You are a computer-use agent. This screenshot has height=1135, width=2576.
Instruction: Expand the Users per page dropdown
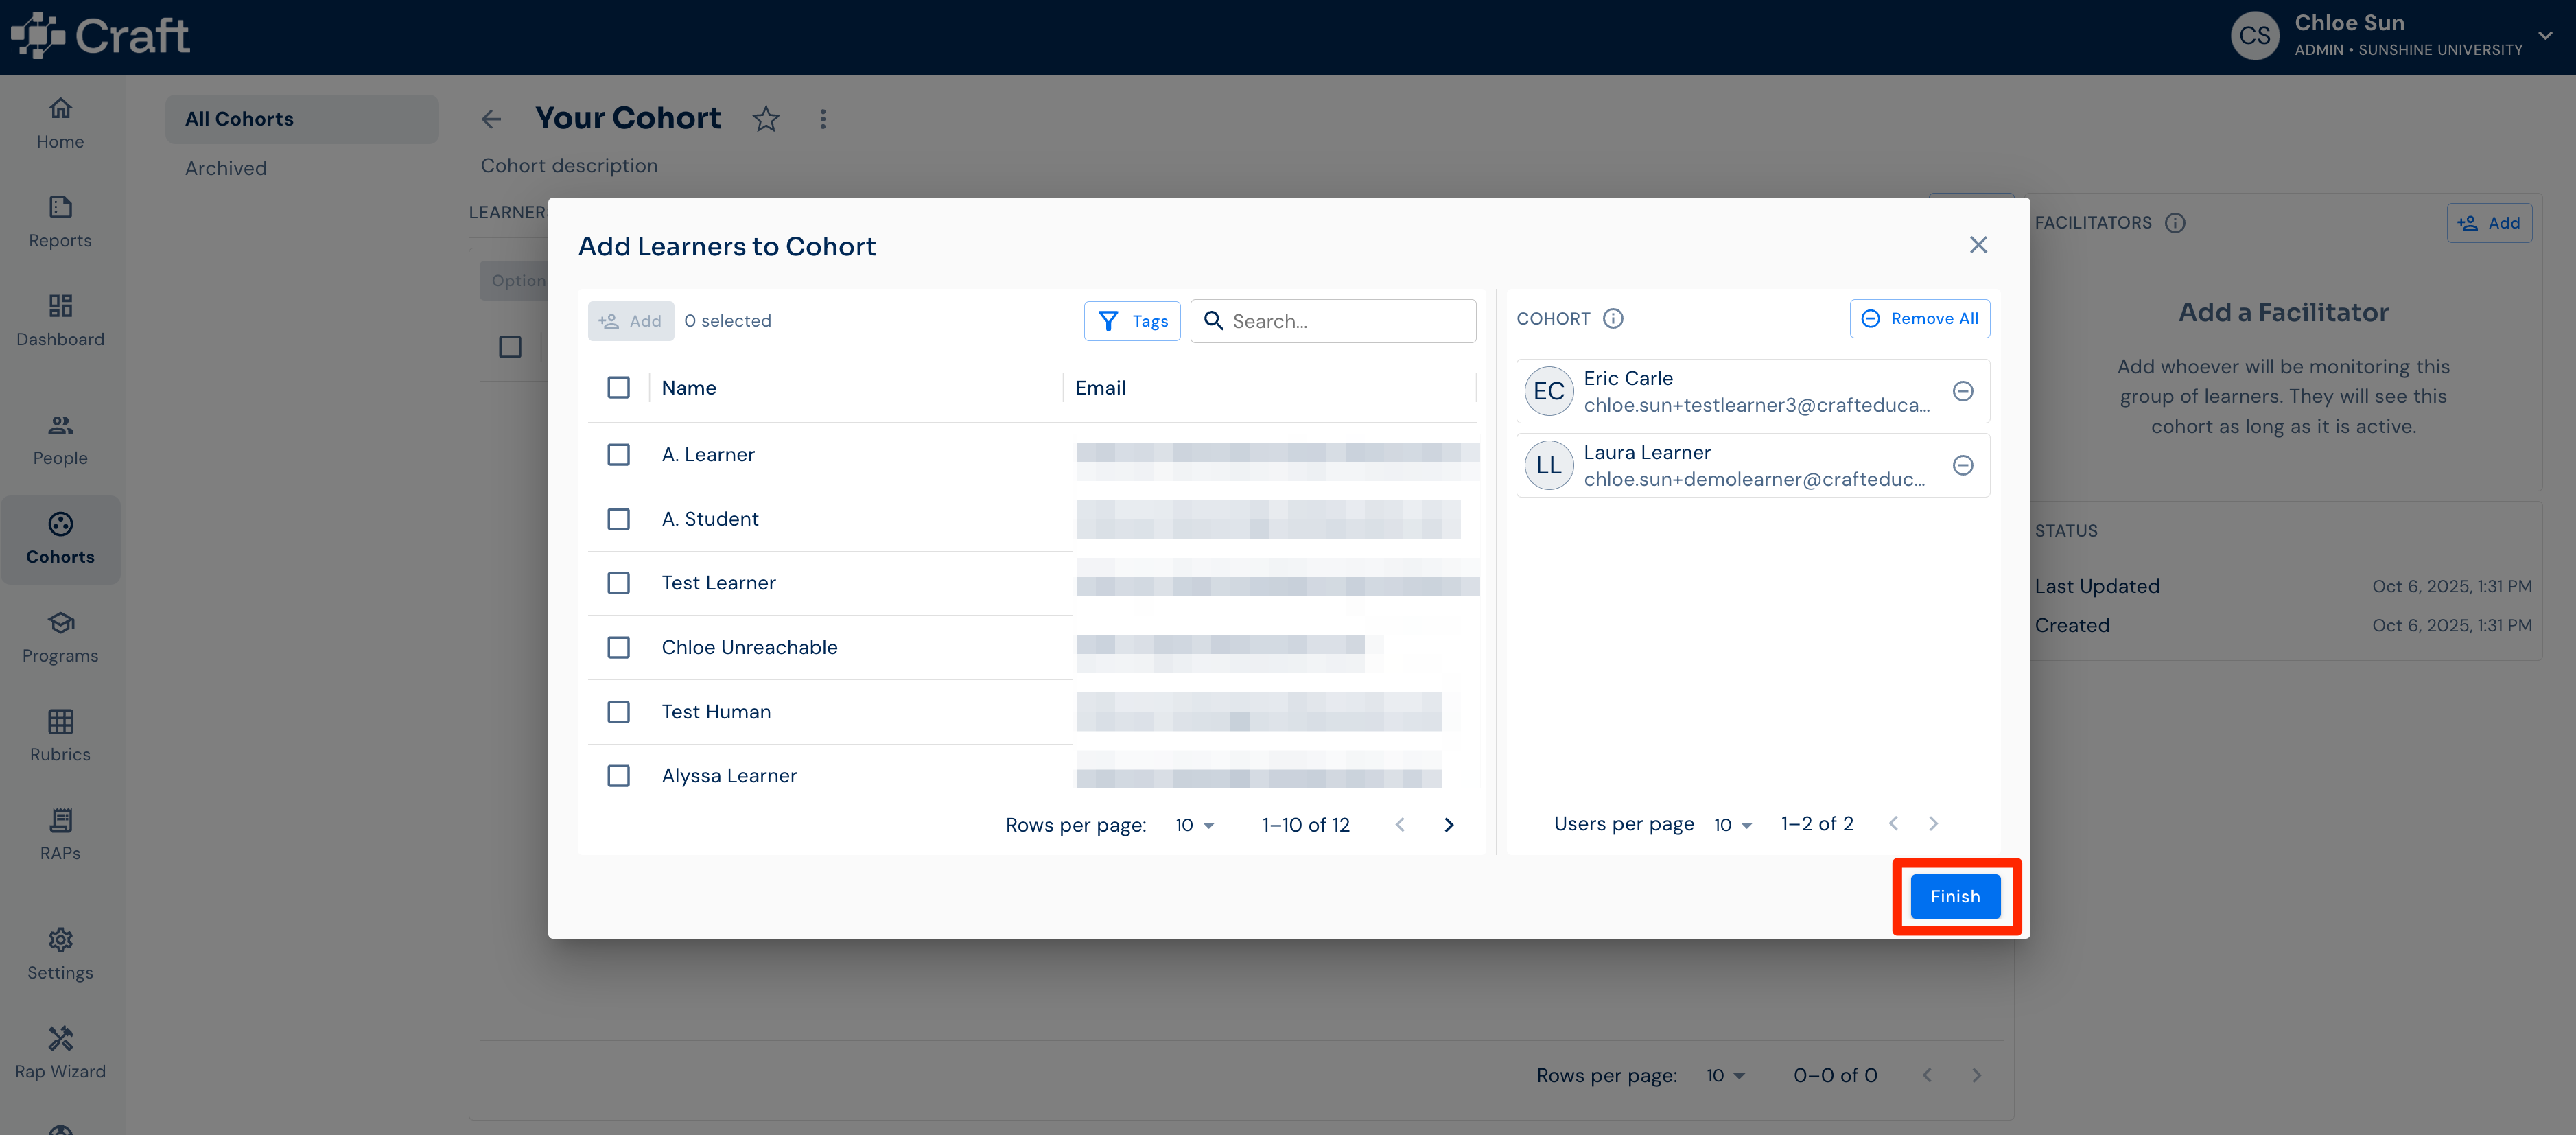(1733, 825)
